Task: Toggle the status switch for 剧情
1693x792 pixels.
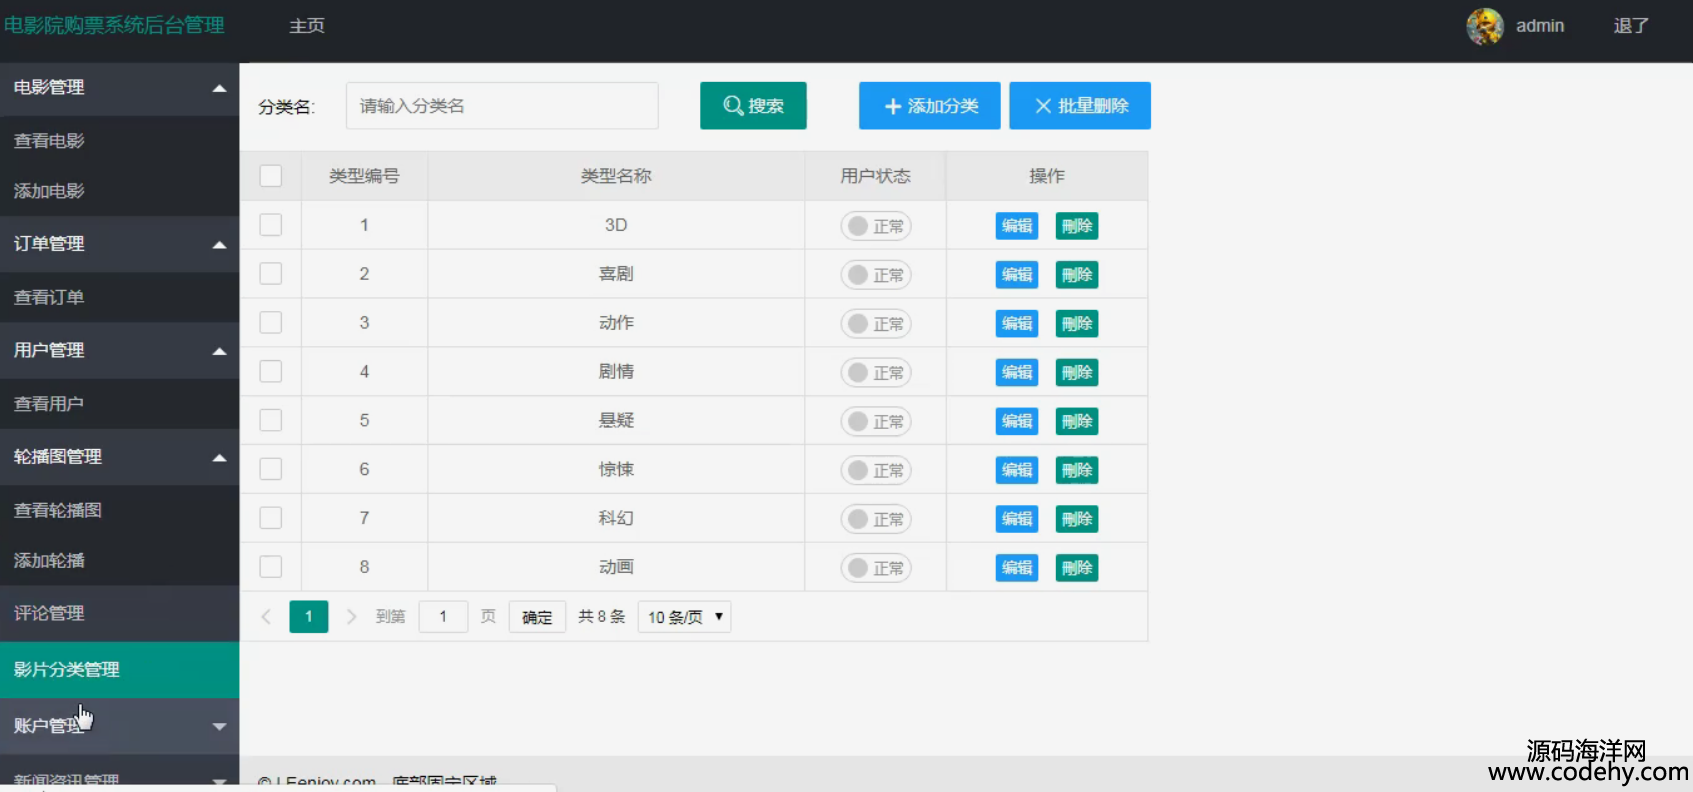Action: coord(876,373)
